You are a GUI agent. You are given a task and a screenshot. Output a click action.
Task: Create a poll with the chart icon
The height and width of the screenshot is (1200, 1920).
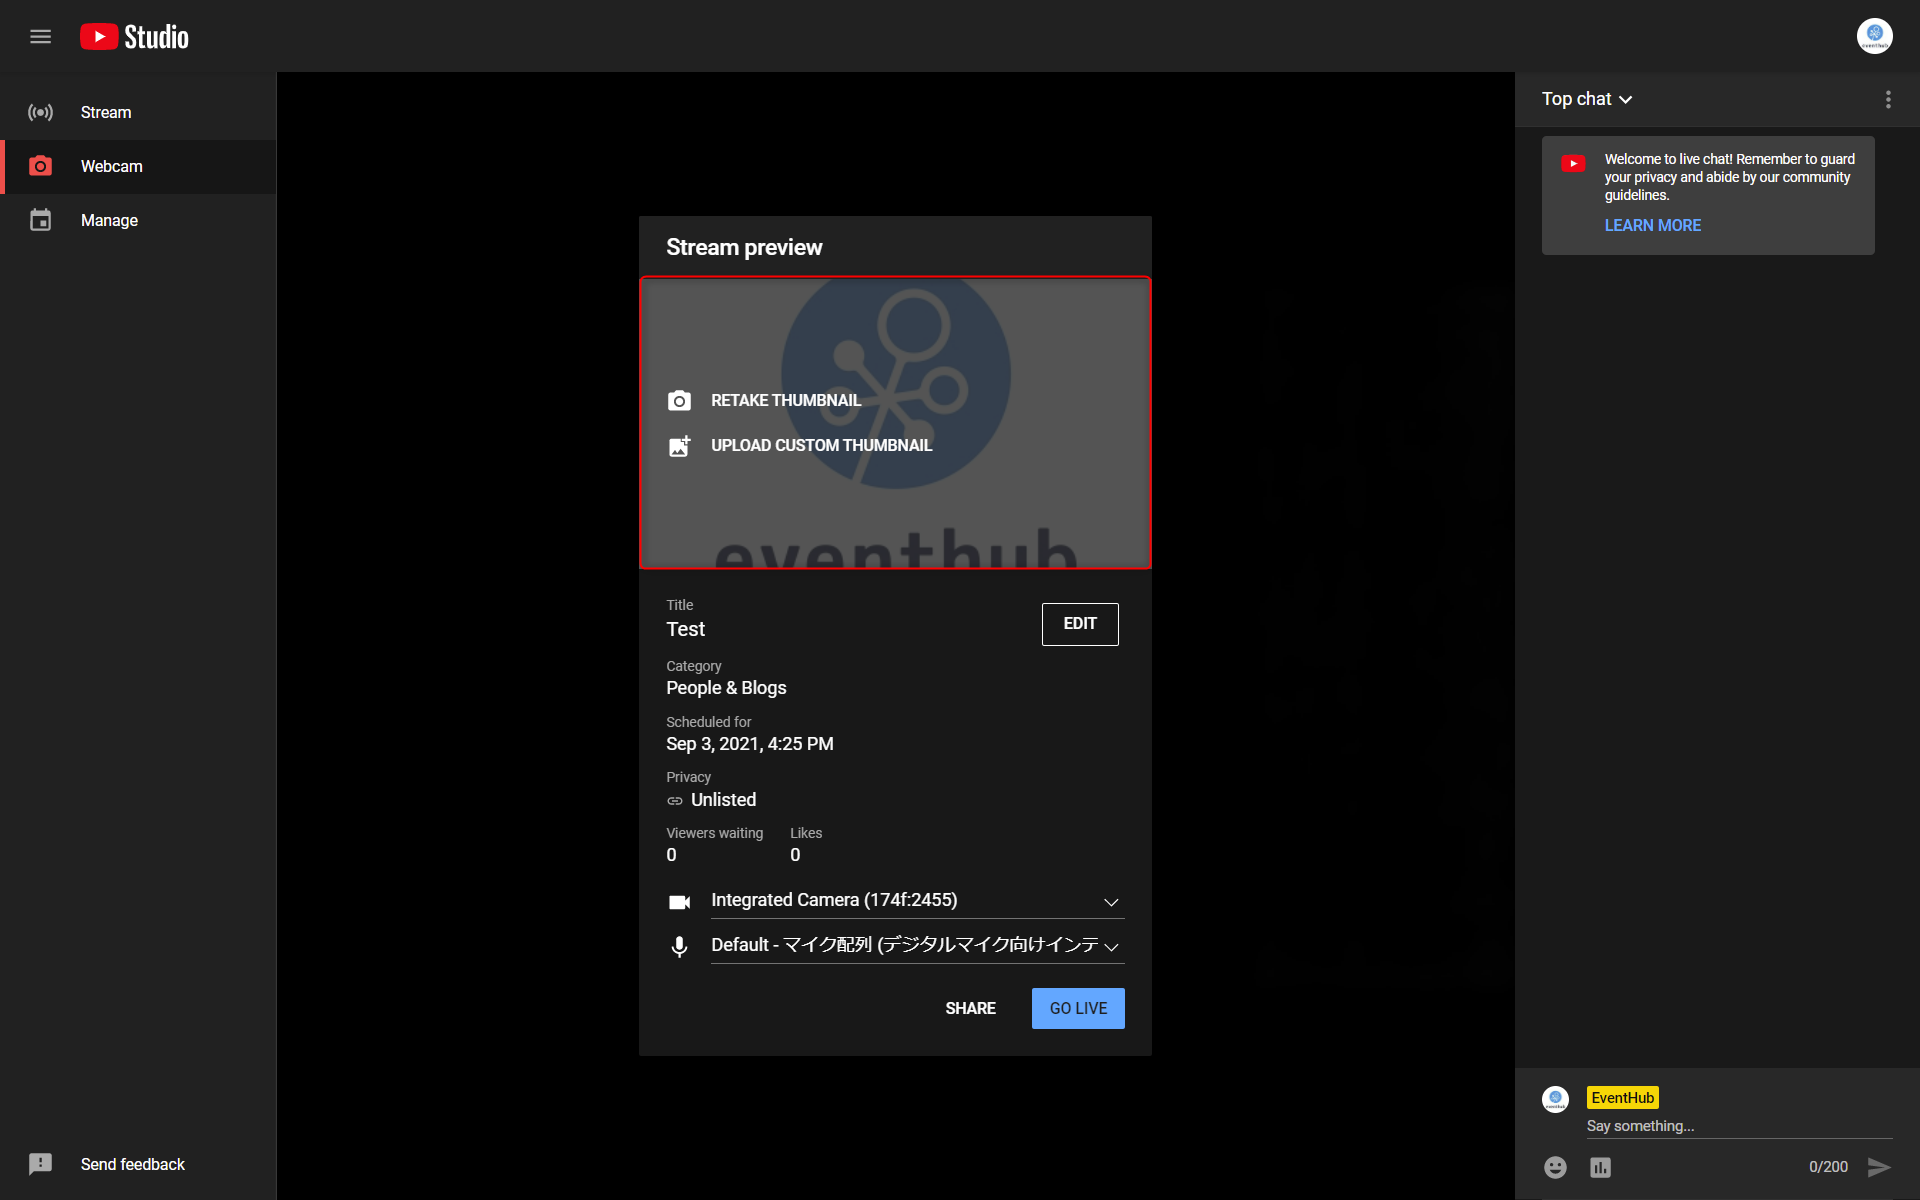point(1600,1167)
